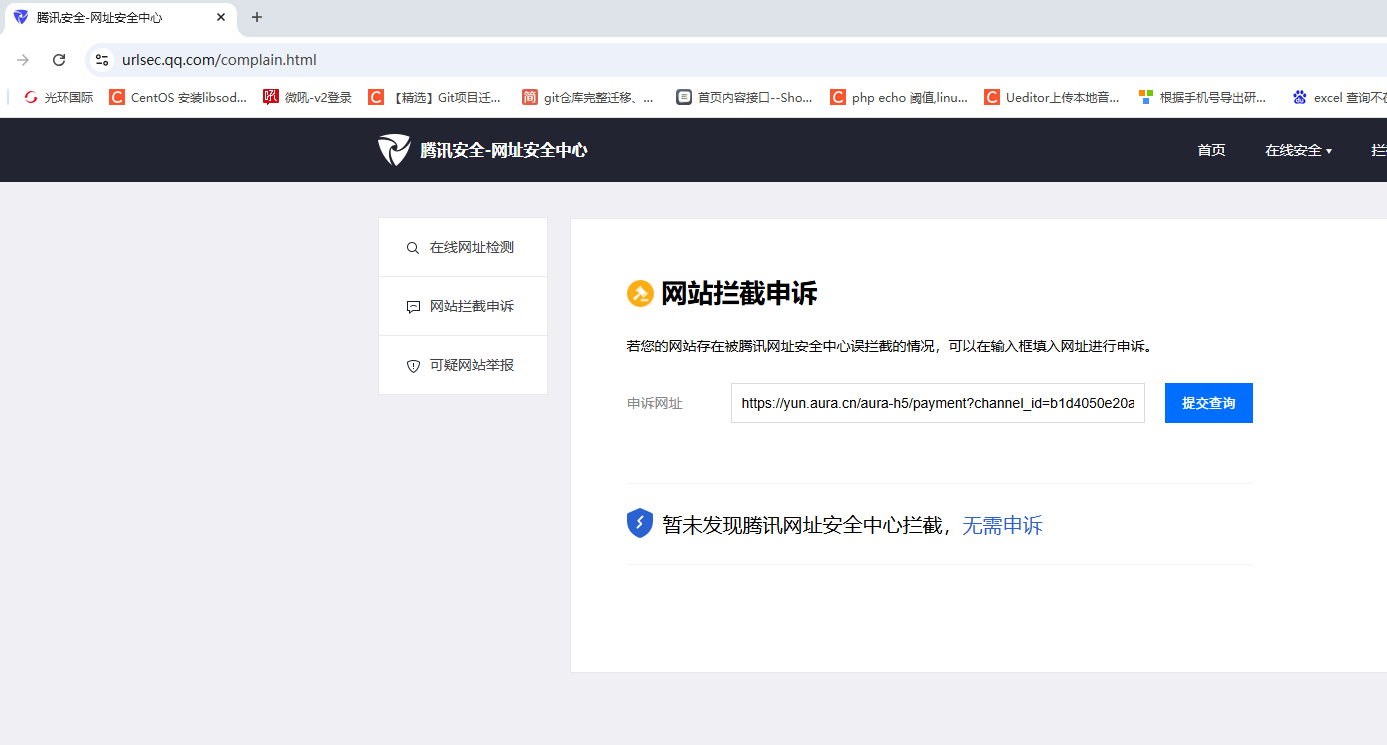This screenshot has width=1387, height=745.
Task: Click the 无需申诉 link
Action: 1002,525
